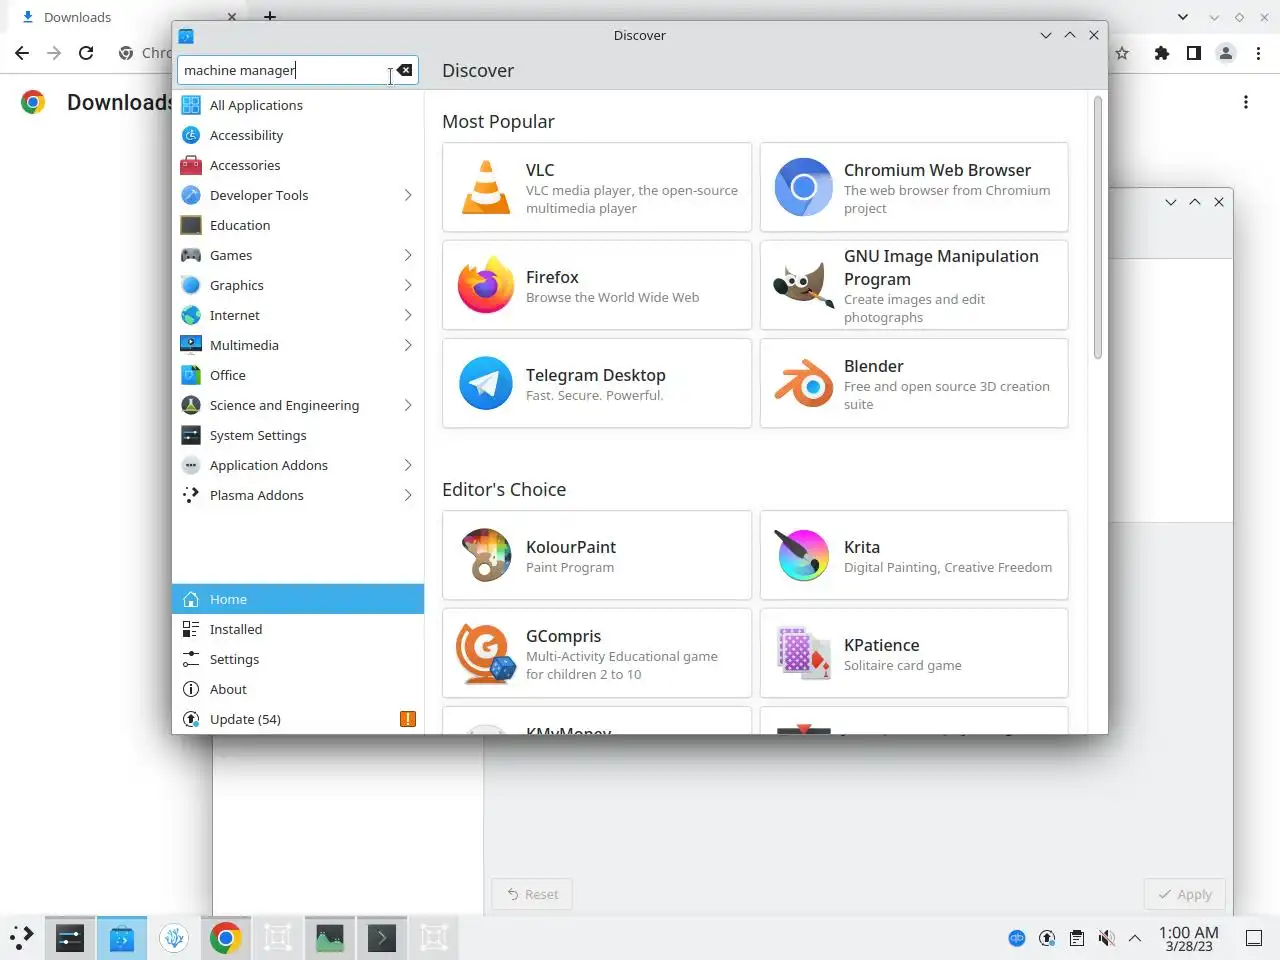Image resolution: width=1280 pixels, height=960 pixels.
Task: Click the Office category icon
Action: [191, 375]
